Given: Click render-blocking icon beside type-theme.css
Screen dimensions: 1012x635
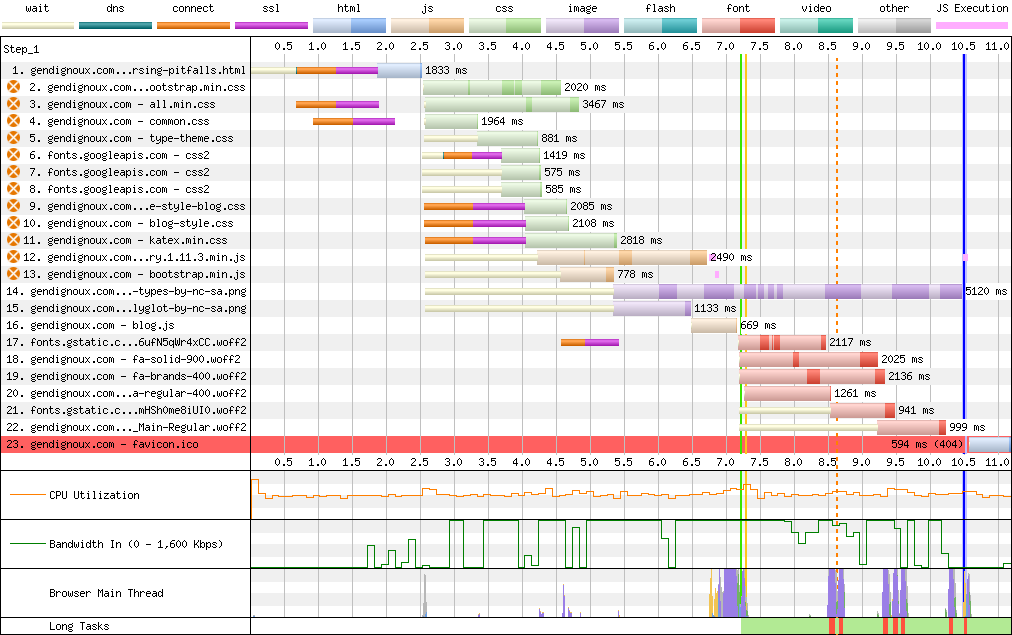Looking at the screenshot, I should (13, 139).
